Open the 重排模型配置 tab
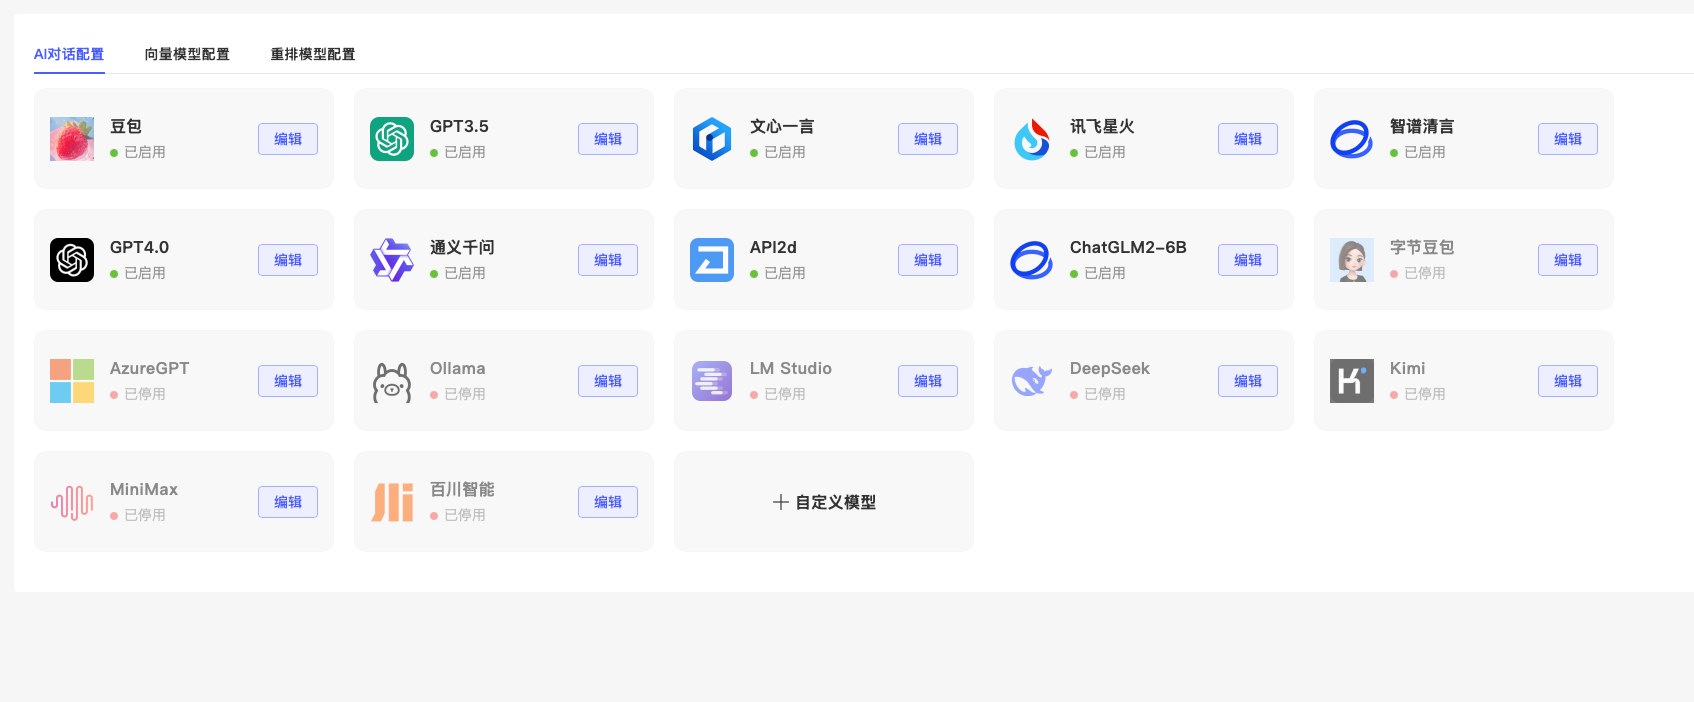Viewport: 1694px width, 702px height. point(313,54)
